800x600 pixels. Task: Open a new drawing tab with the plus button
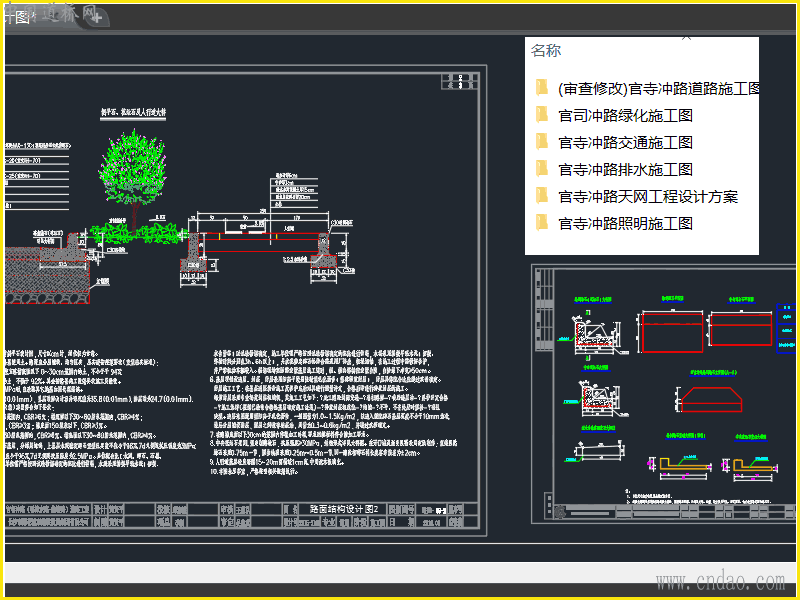[97, 18]
